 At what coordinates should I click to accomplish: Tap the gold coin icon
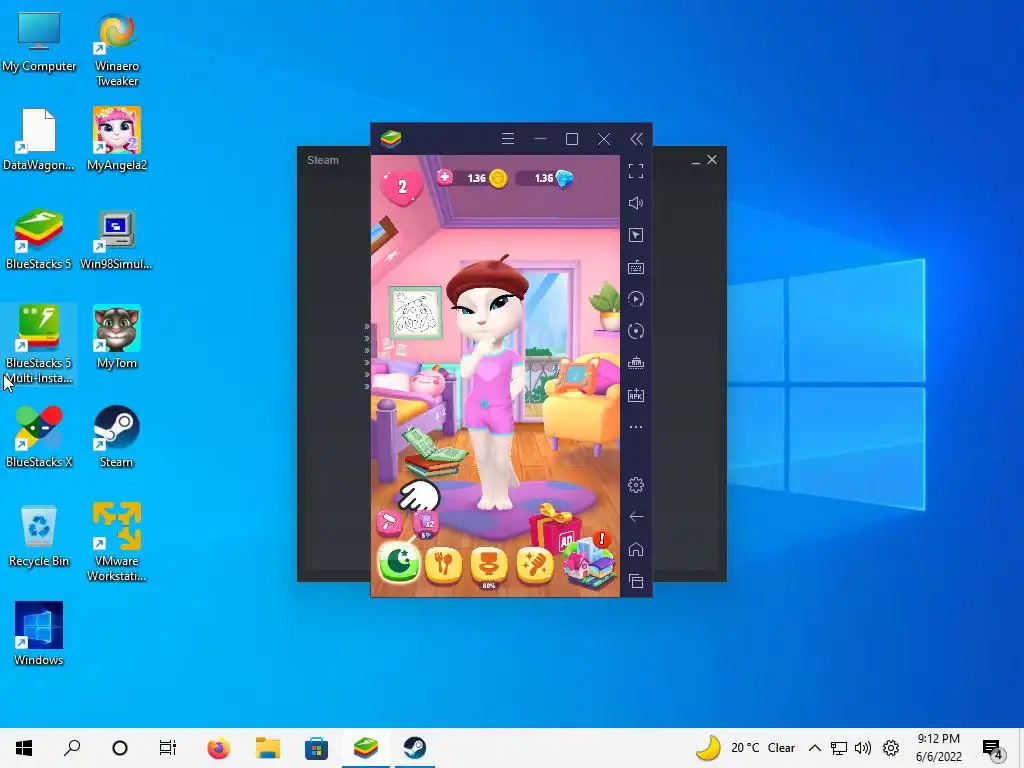tap(498, 178)
